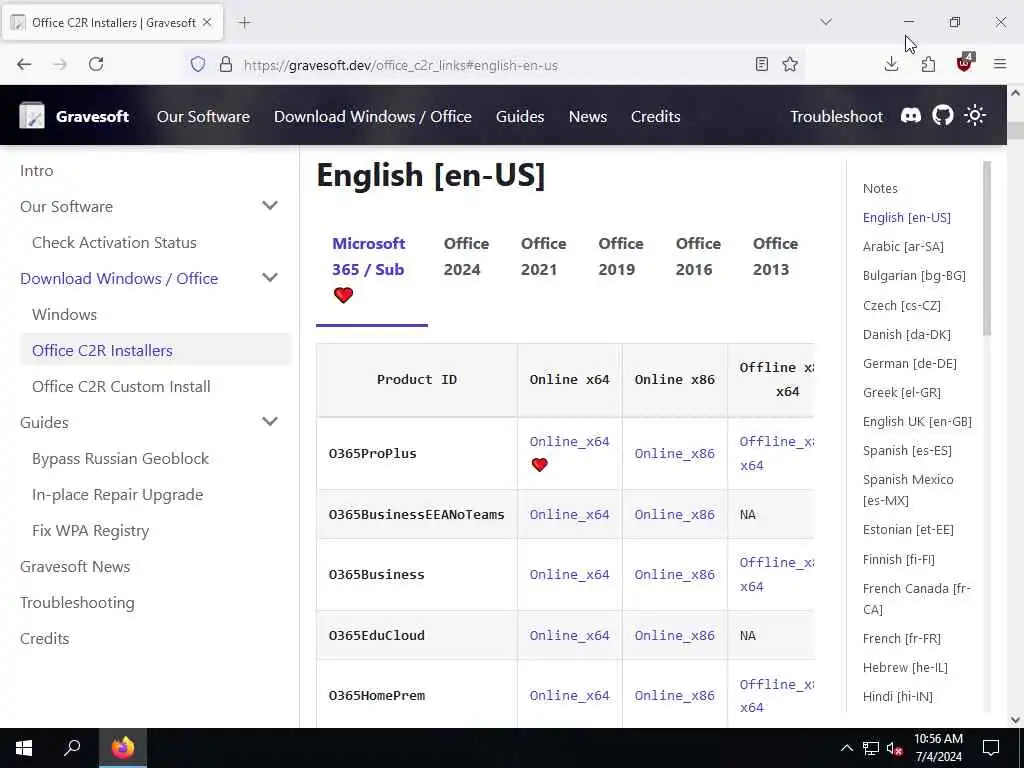Viewport: 1024px width, 768px height.
Task: Switch to the Office 2016 tab
Action: (698, 256)
